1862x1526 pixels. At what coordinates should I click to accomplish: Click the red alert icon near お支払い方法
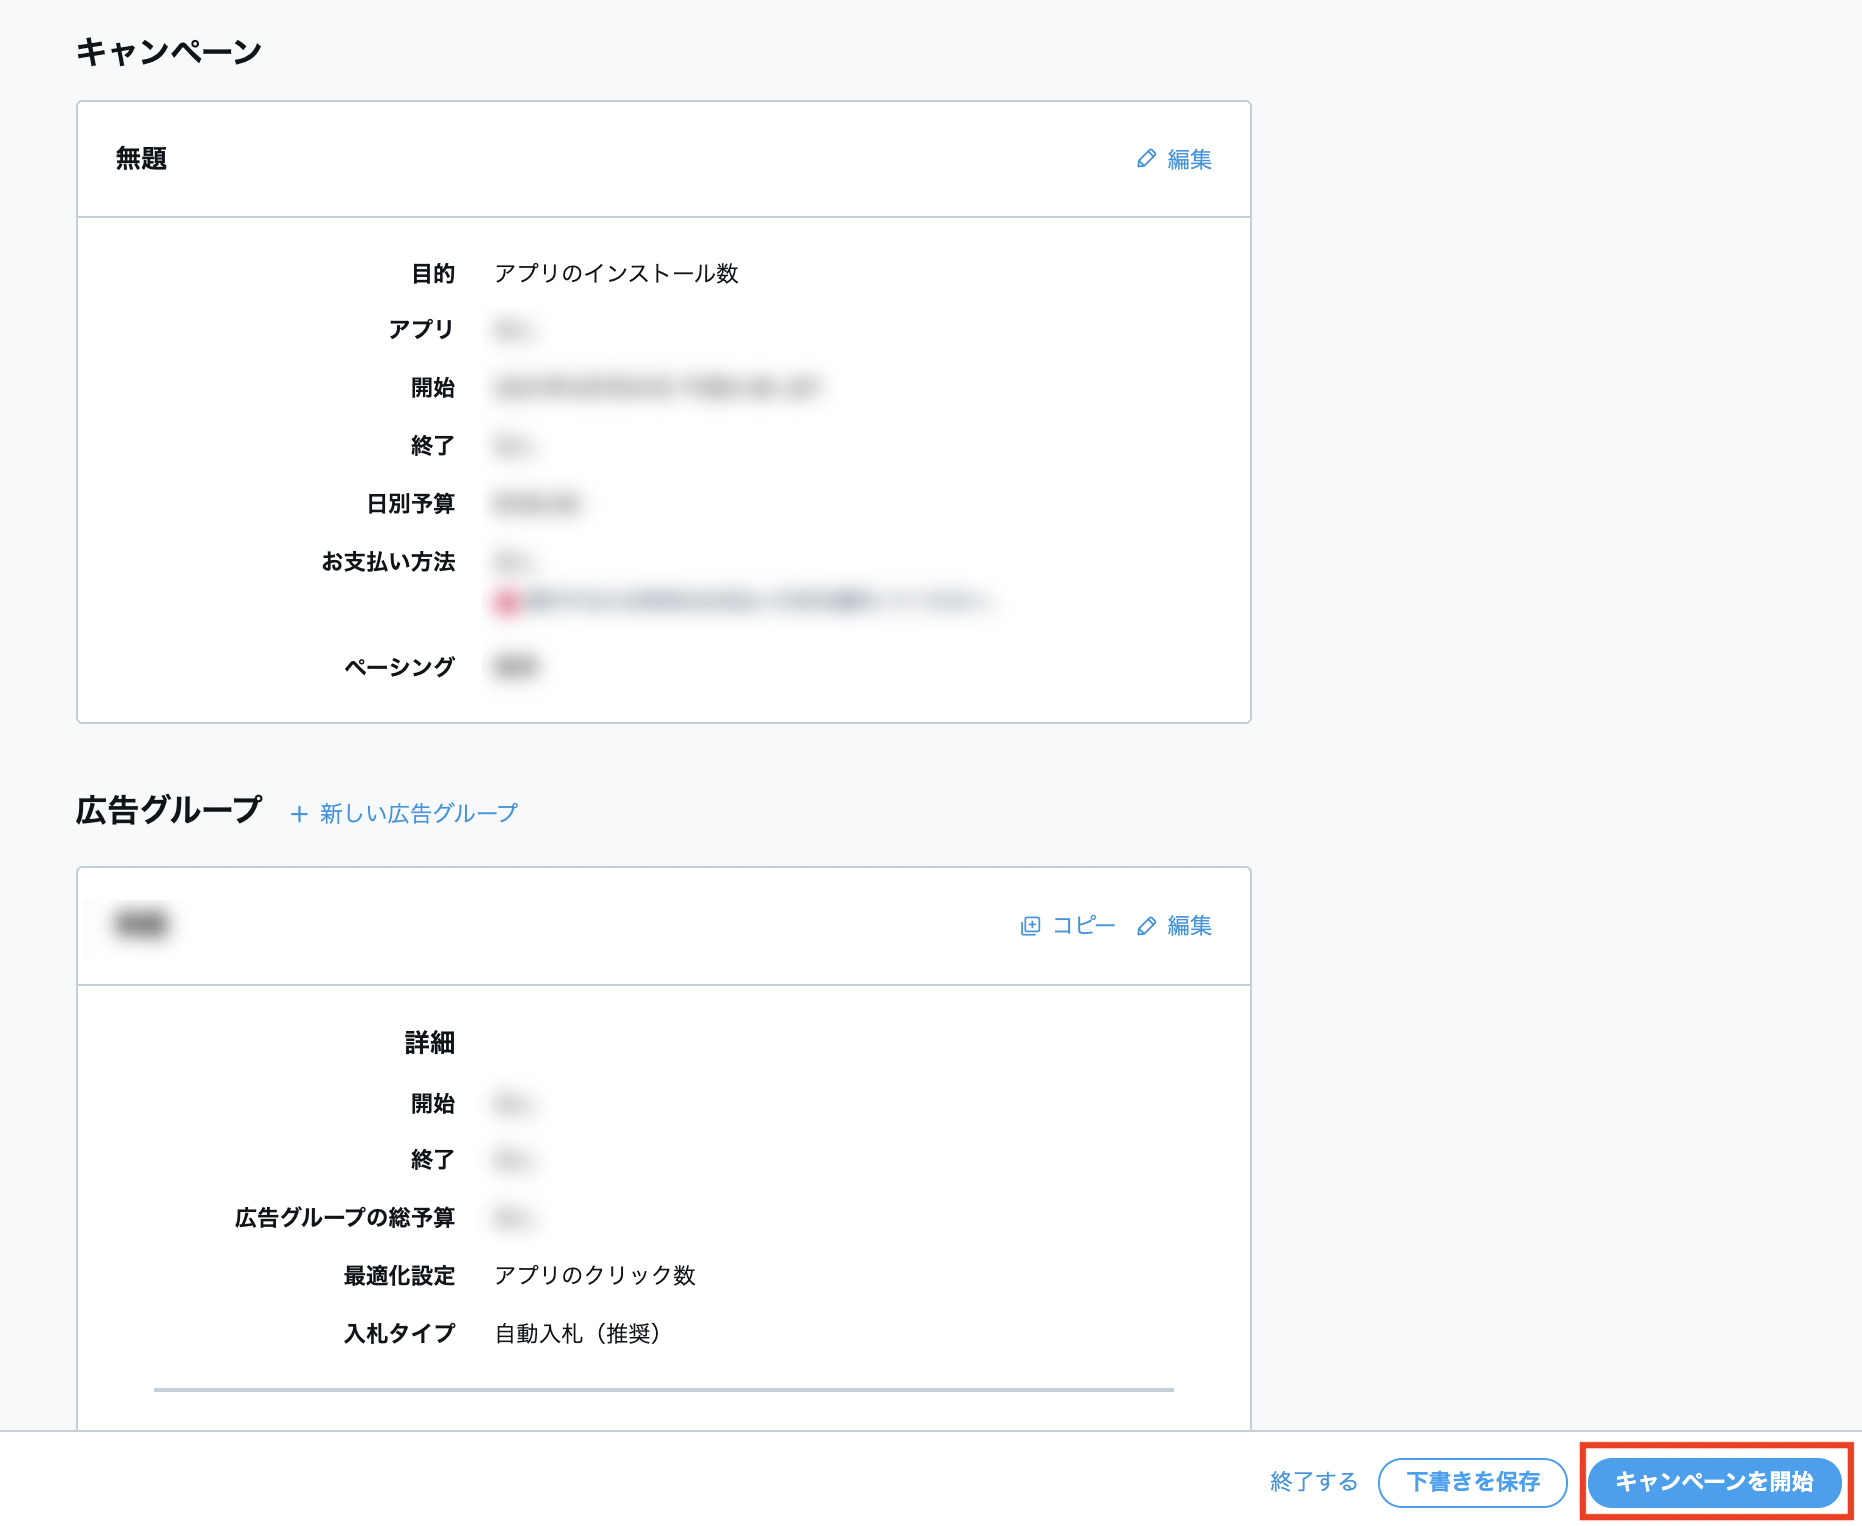(x=508, y=602)
